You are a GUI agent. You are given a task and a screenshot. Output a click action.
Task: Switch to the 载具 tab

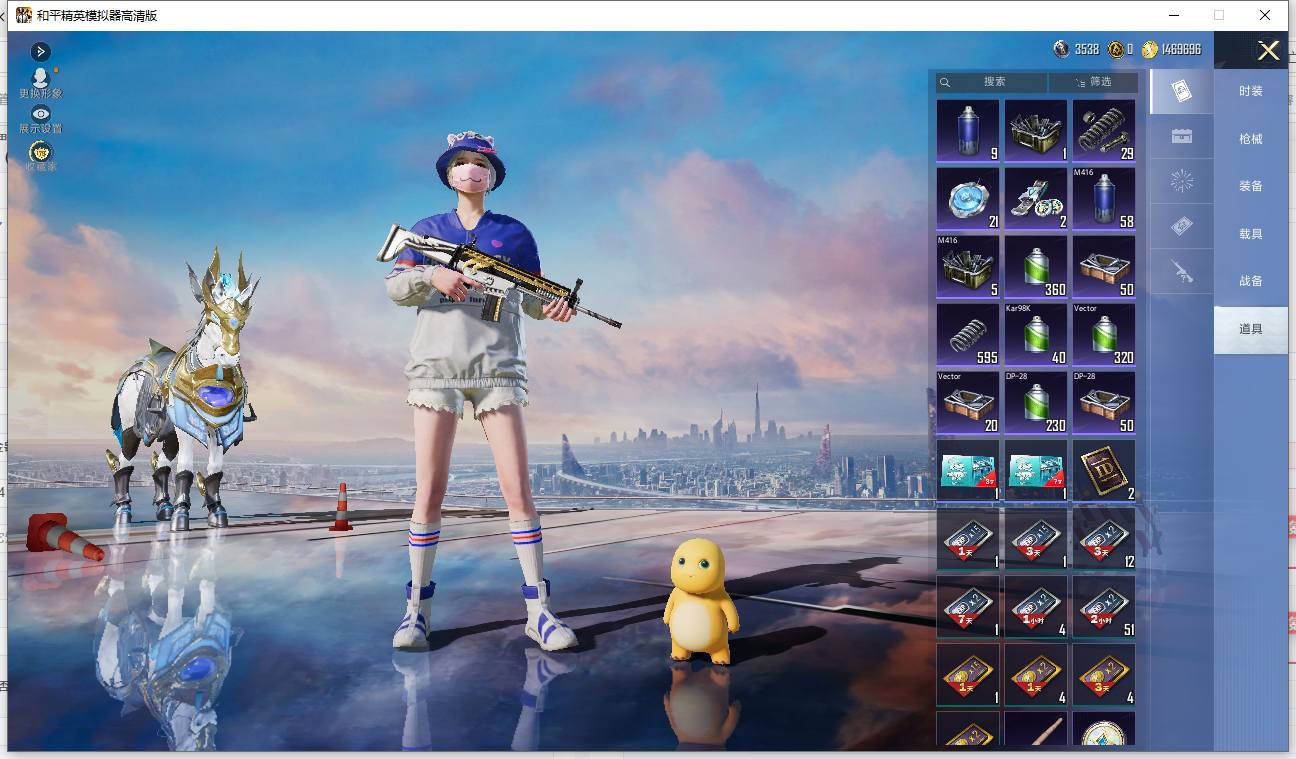tap(1250, 234)
